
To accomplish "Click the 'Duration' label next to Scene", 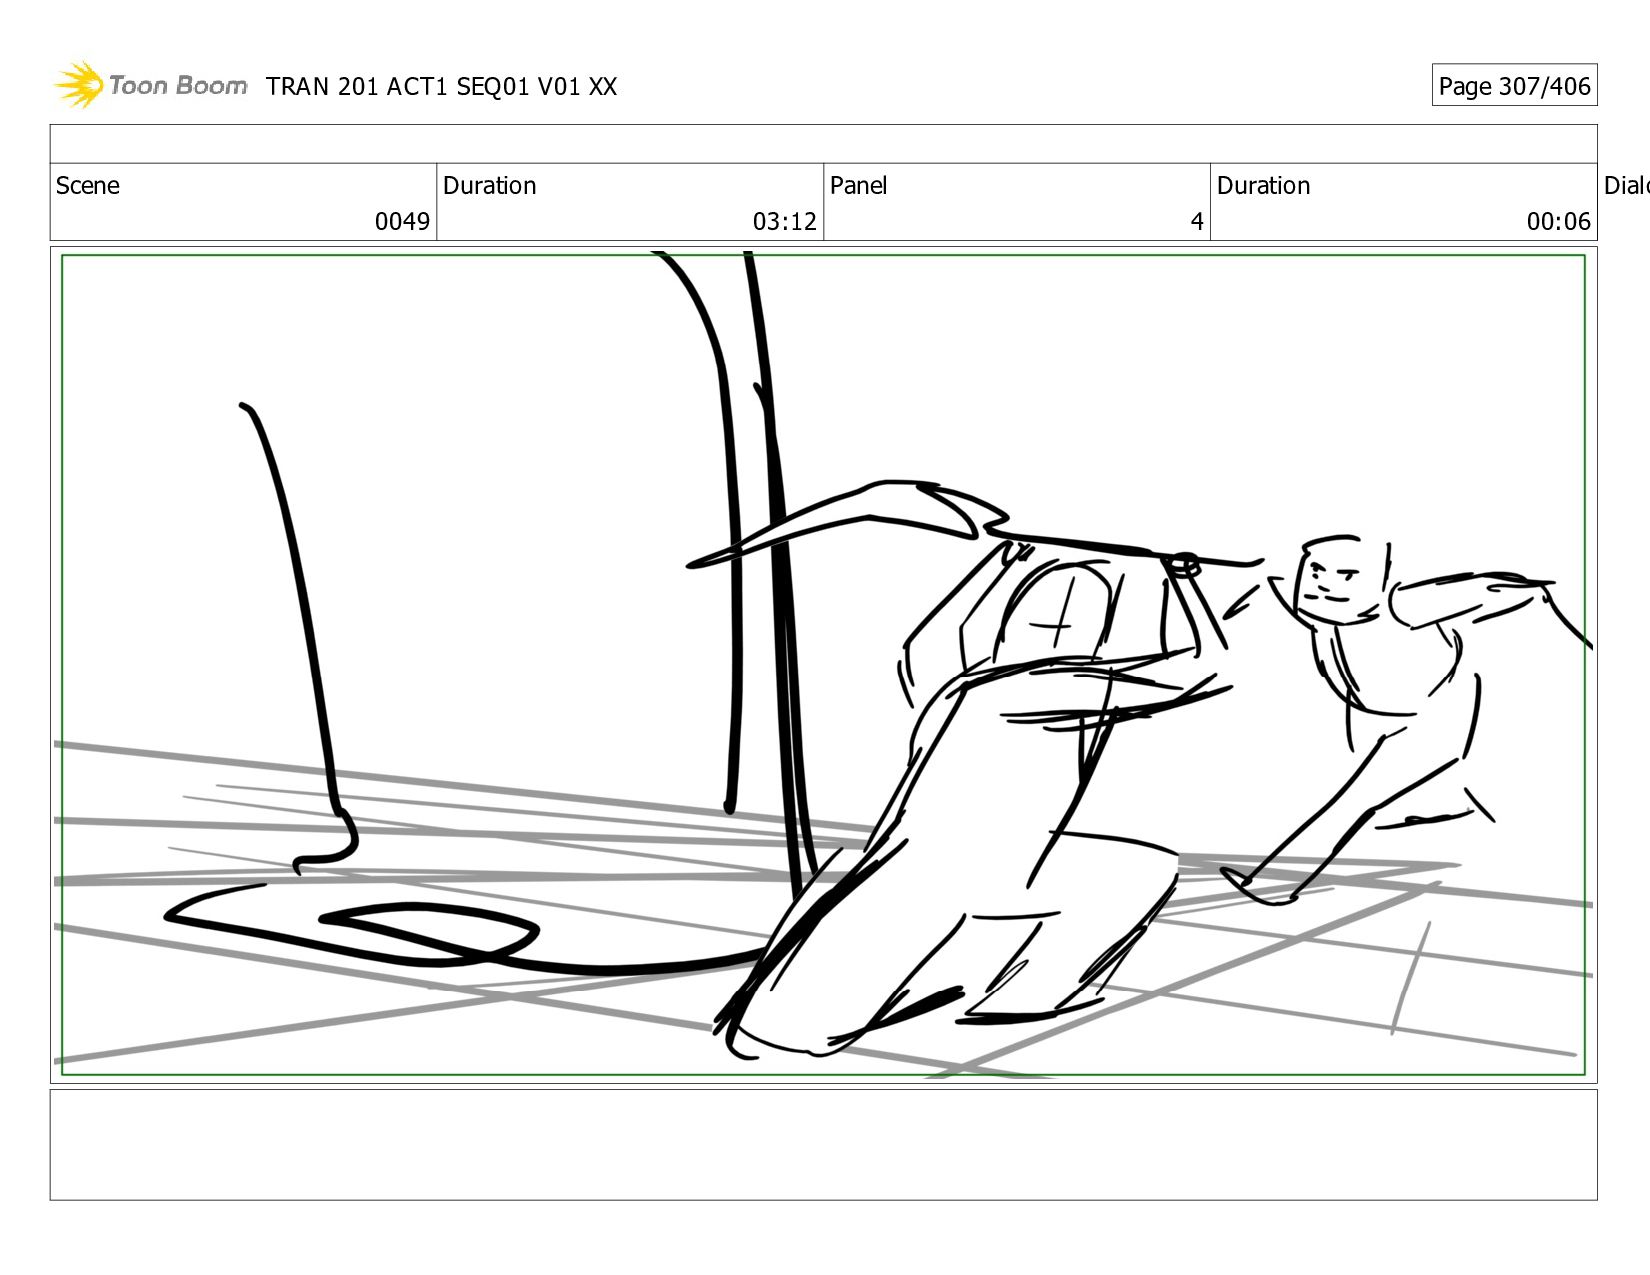I will pos(490,186).
